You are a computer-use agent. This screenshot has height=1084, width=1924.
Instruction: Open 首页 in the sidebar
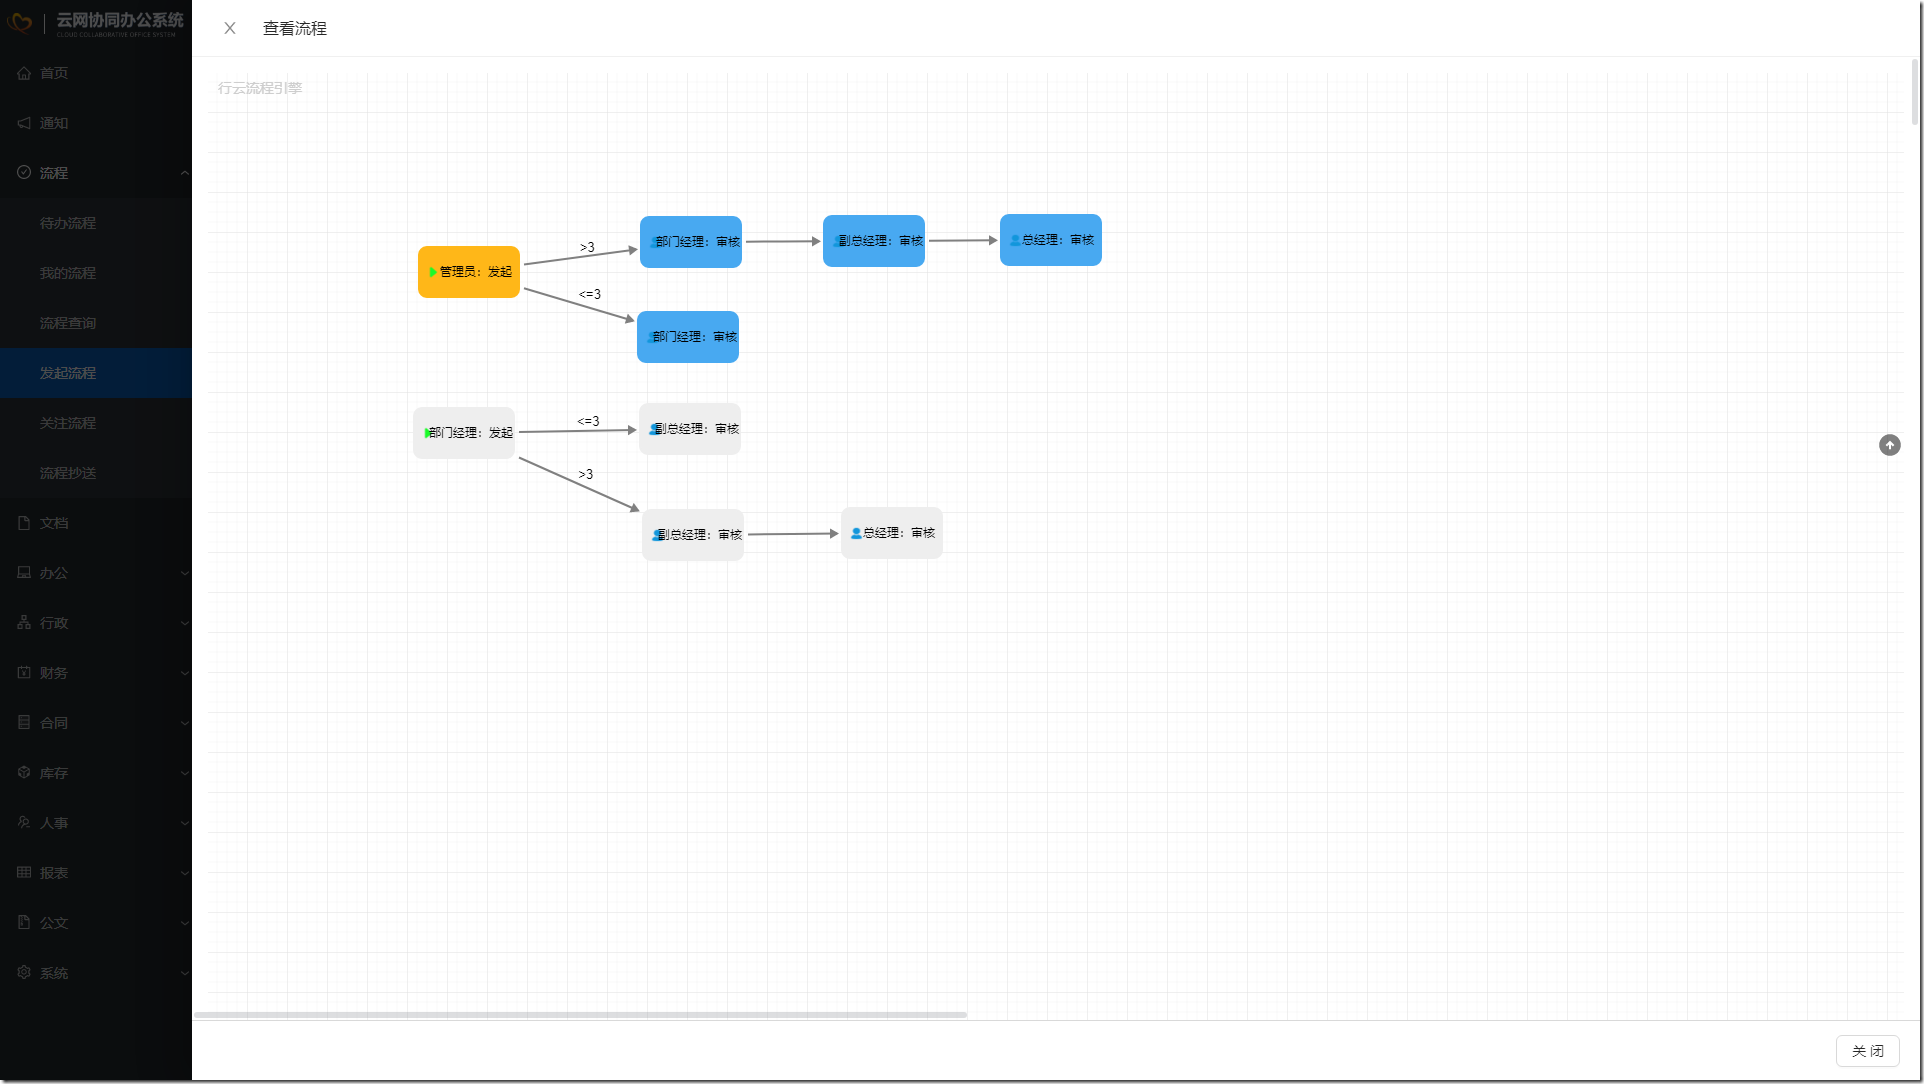(96, 73)
